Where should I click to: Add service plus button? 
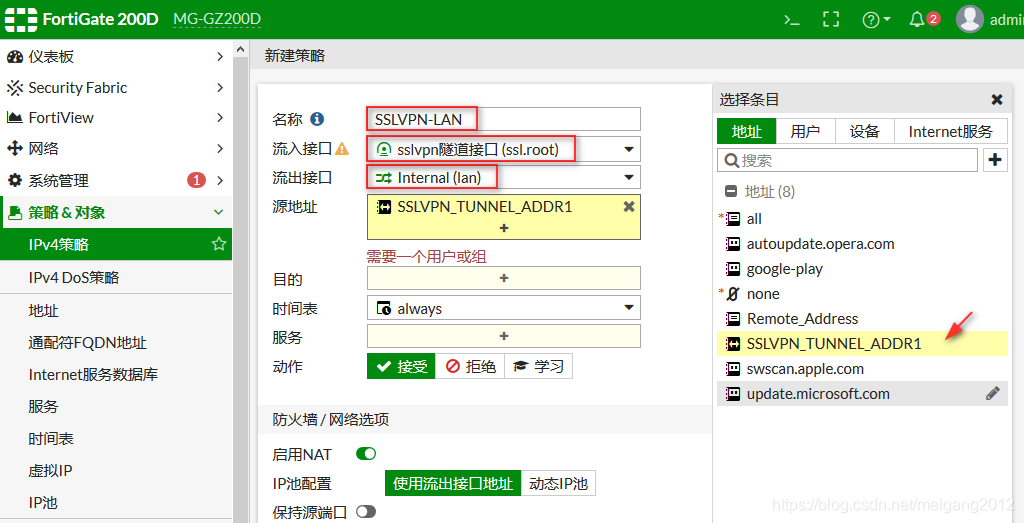tap(504, 336)
